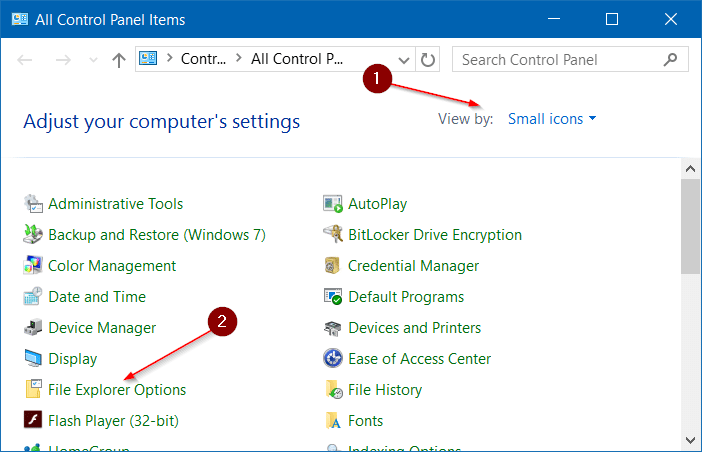The height and width of the screenshot is (452, 702).
Task: Expand chevron before All Control Panel breadcrumb
Action: pyautogui.click(x=239, y=58)
